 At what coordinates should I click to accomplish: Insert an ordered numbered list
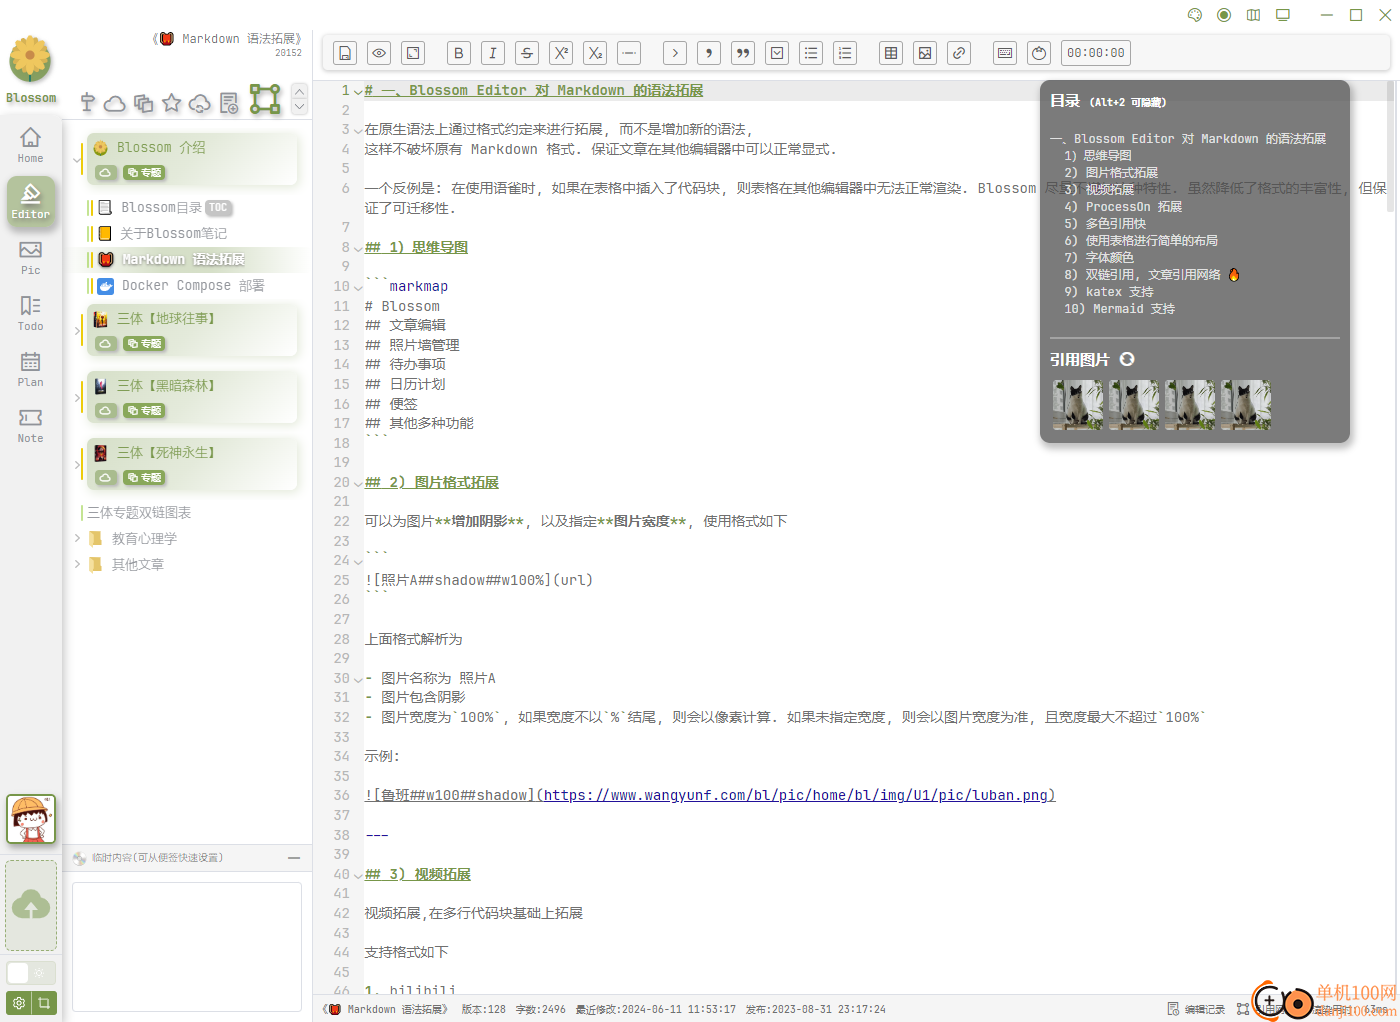tap(845, 53)
